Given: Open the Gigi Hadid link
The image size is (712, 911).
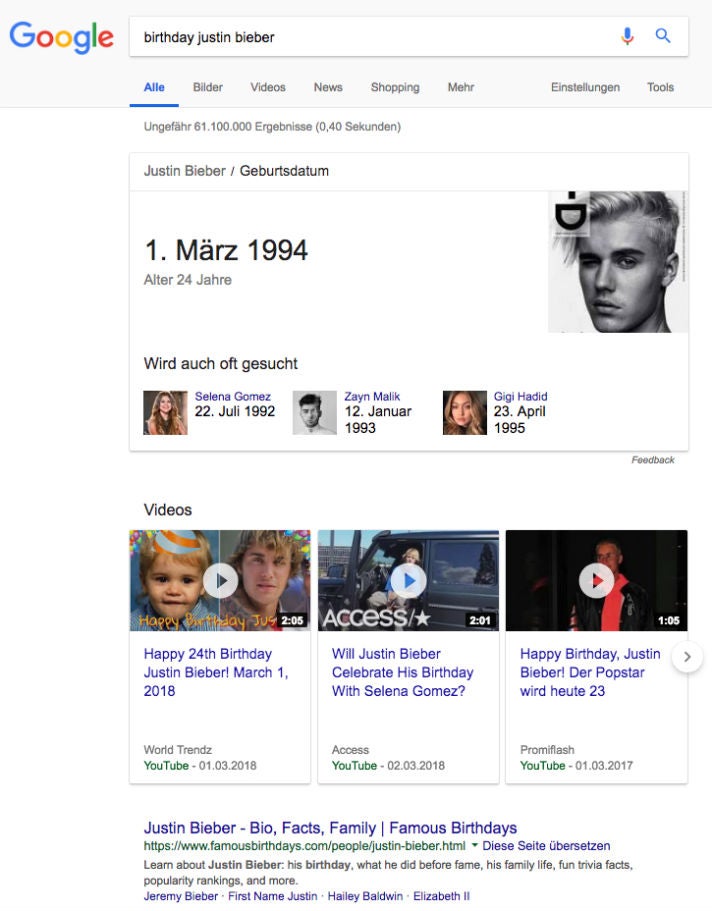Looking at the screenshot, I should click(520, 396).
